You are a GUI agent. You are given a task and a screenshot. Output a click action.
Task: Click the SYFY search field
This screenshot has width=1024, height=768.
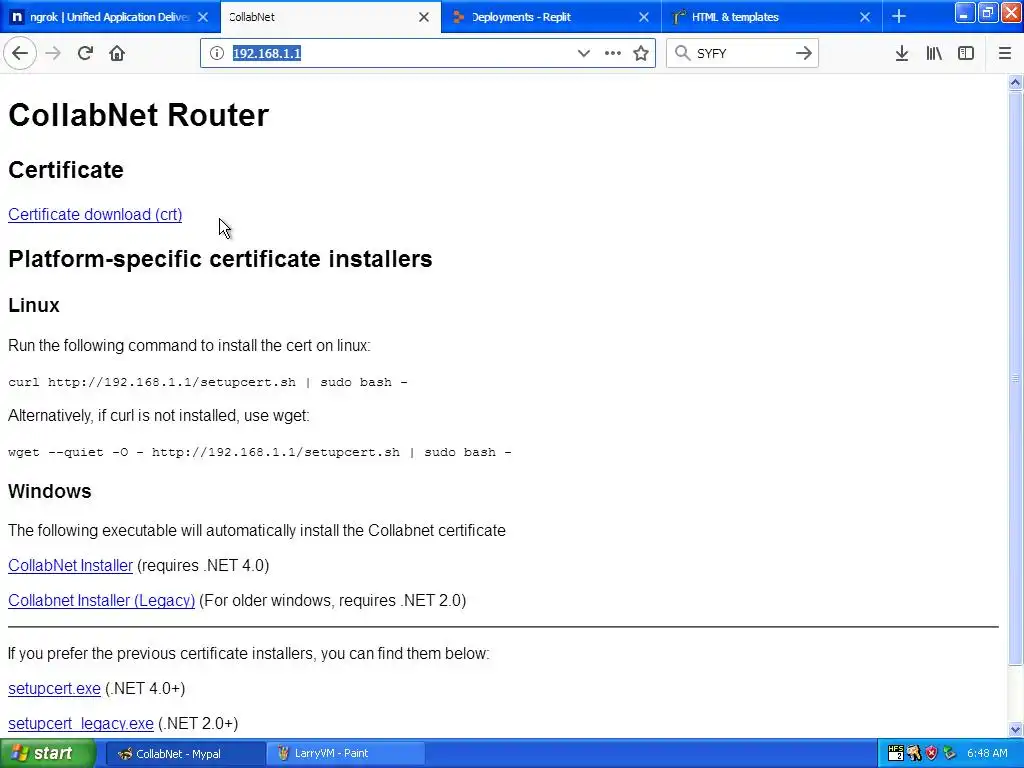pos(741,54)
